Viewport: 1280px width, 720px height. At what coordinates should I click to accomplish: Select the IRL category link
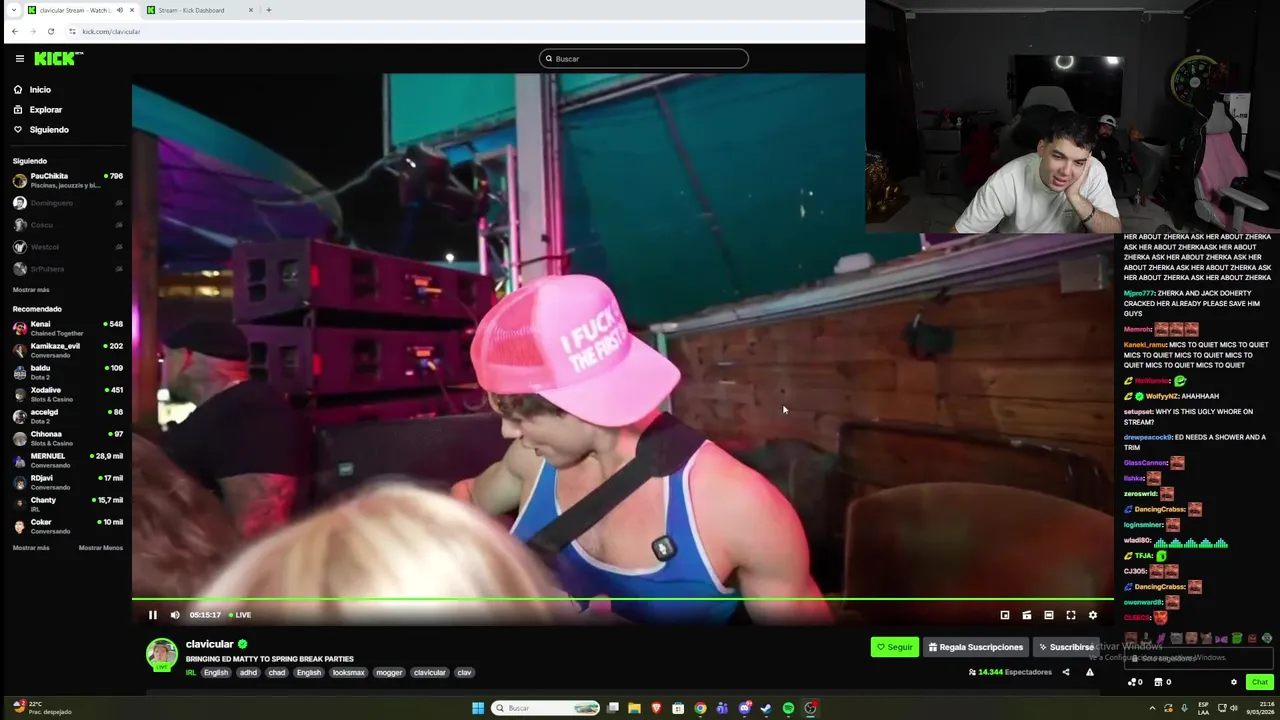coord(190,673)
